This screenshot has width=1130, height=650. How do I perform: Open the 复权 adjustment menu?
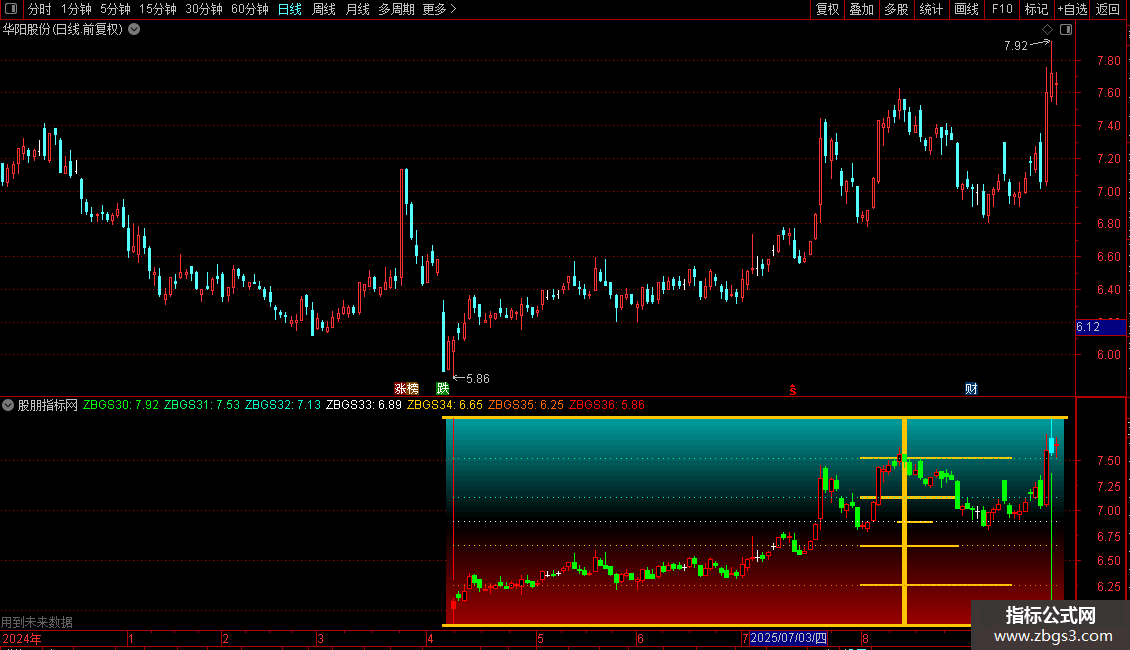827,9
